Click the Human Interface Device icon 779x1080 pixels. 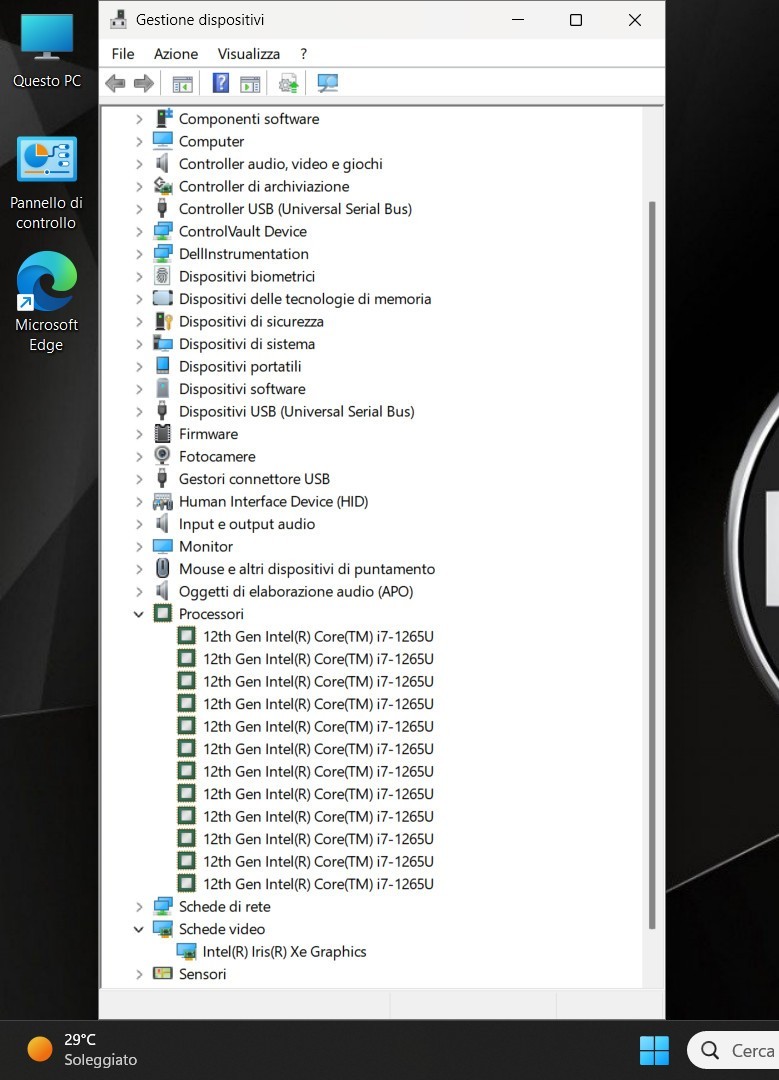(163, 501)
